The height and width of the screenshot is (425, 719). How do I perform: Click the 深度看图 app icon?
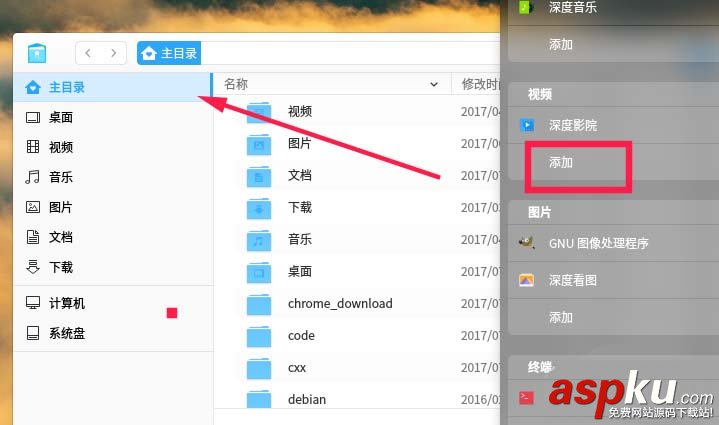[x=526, y=280]
